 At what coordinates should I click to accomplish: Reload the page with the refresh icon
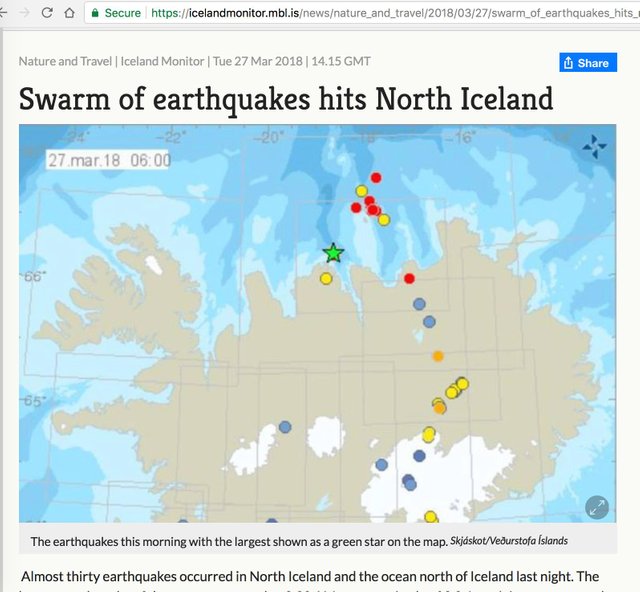pyautogui.click(x=47, y=13)
